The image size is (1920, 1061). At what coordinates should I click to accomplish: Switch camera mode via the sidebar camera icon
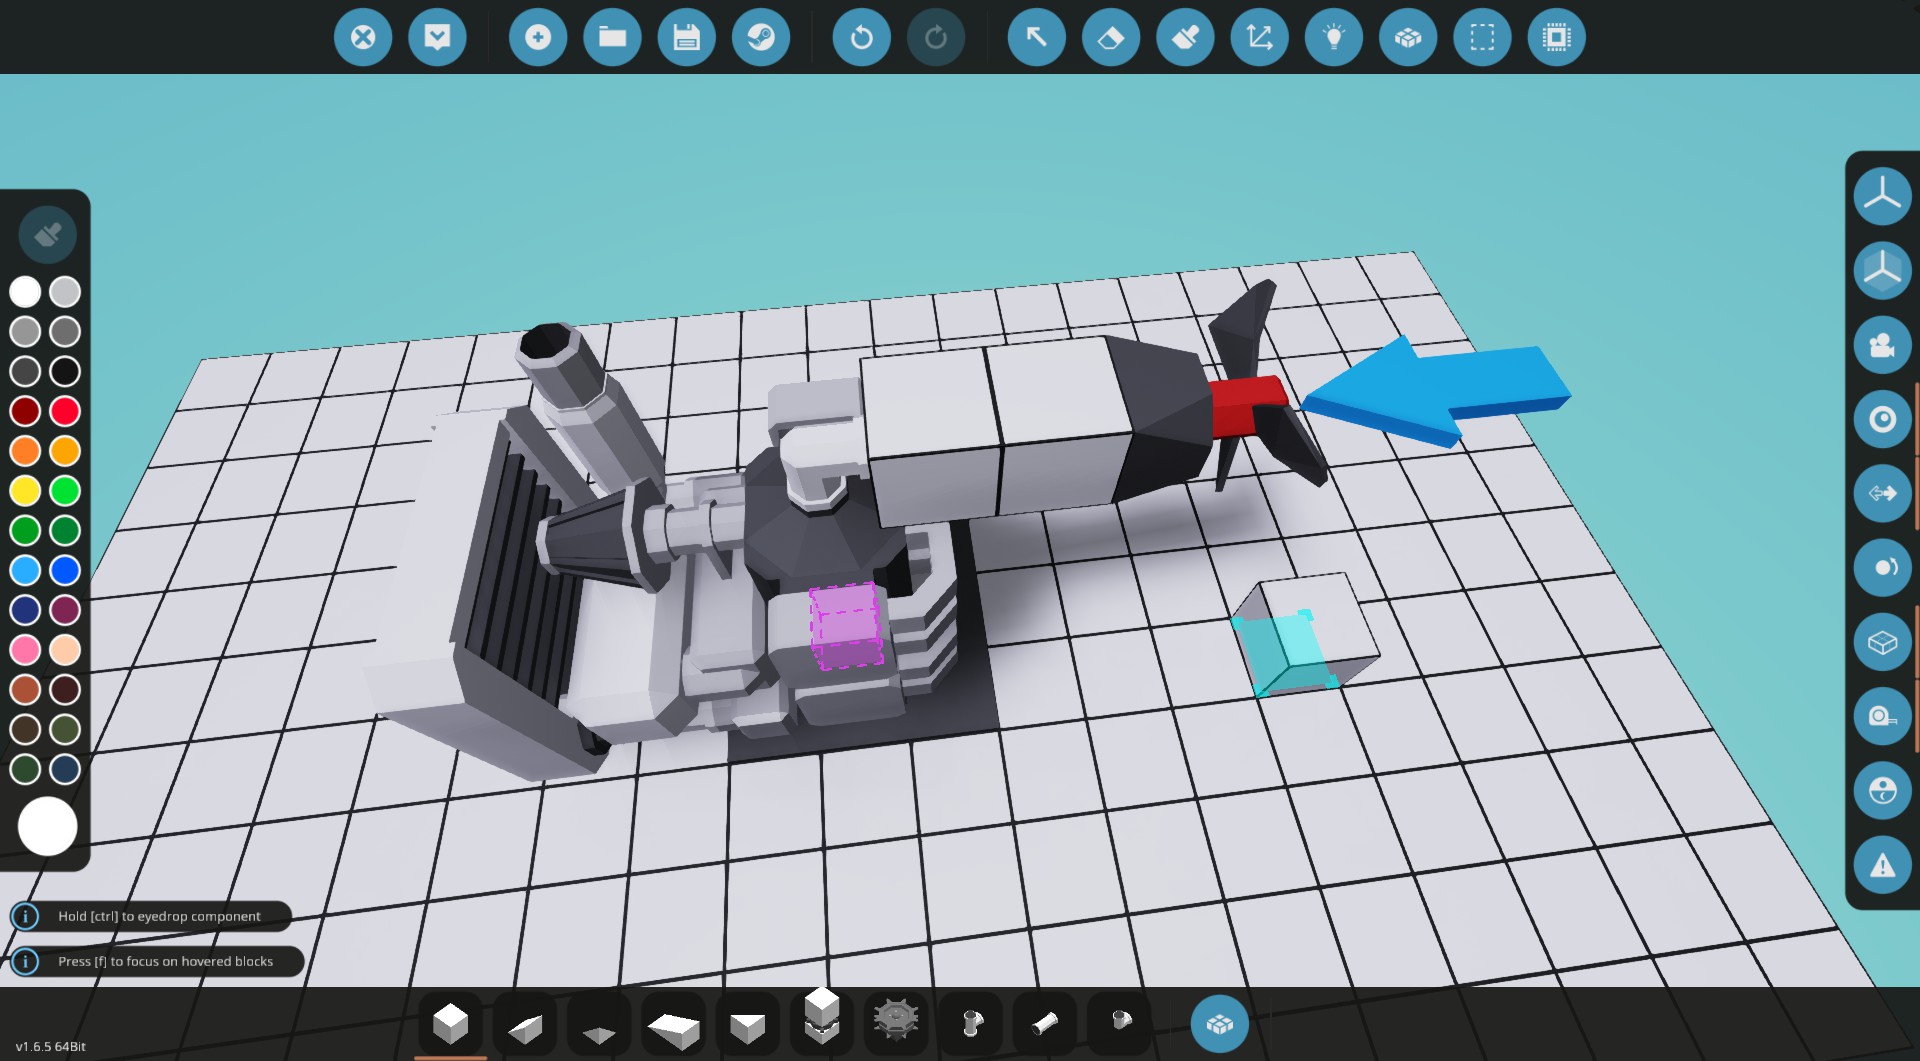[1883, 344]
